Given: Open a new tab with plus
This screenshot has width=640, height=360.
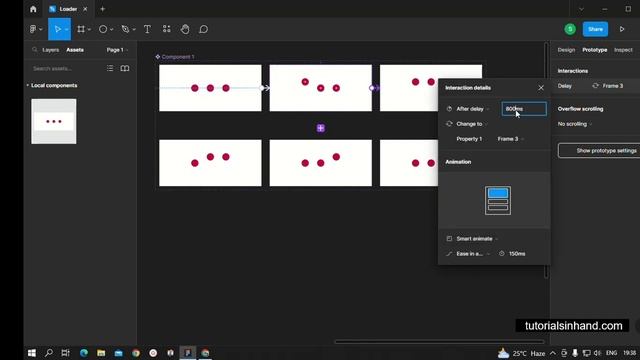Looking at the screenshot, I should point(102,9).
